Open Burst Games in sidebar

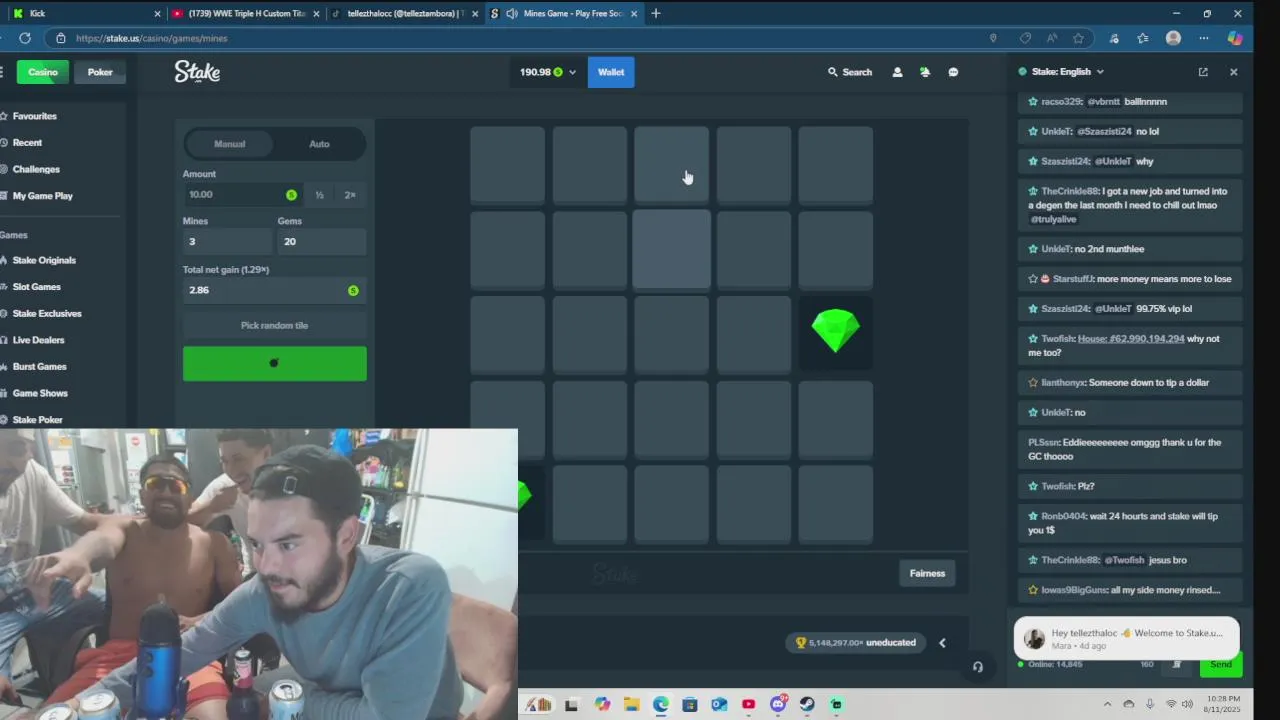pos(39,367)
